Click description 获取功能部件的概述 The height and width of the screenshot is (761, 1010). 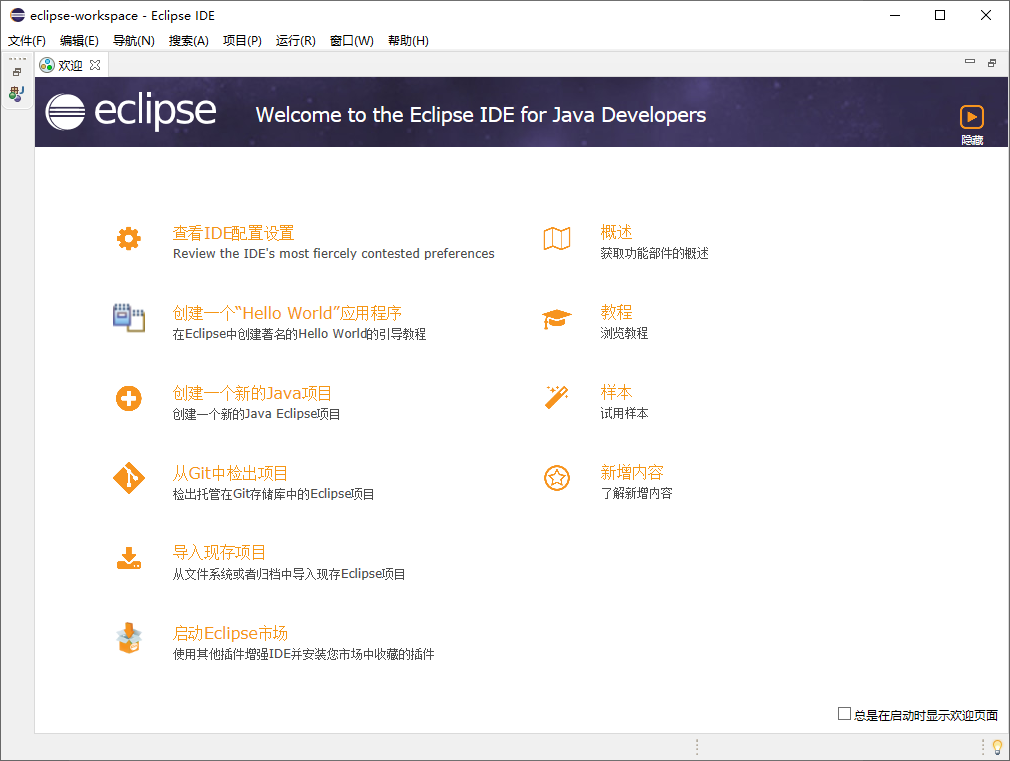pos(654,253)
